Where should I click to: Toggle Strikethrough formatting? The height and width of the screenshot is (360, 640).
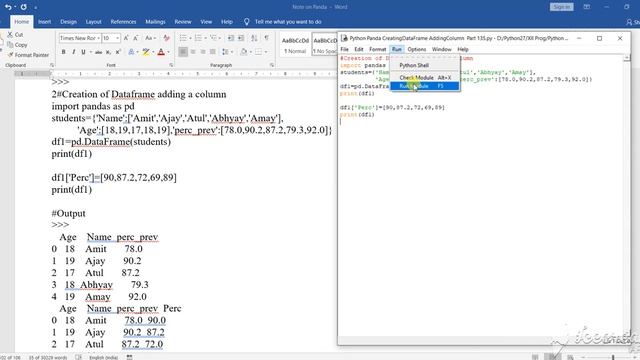pos(98,52)
